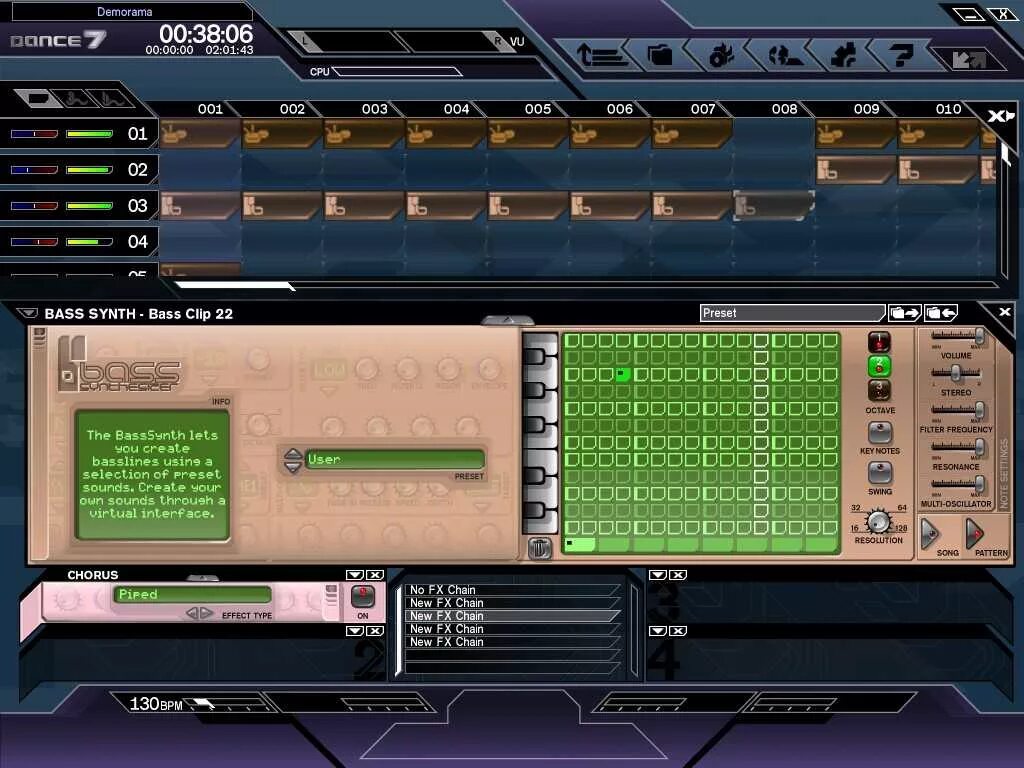The image size is (1024, 768).
Task: Adjust the Multi-Oscillator slider
Action: pyautogui.click(x=956, y=485)
